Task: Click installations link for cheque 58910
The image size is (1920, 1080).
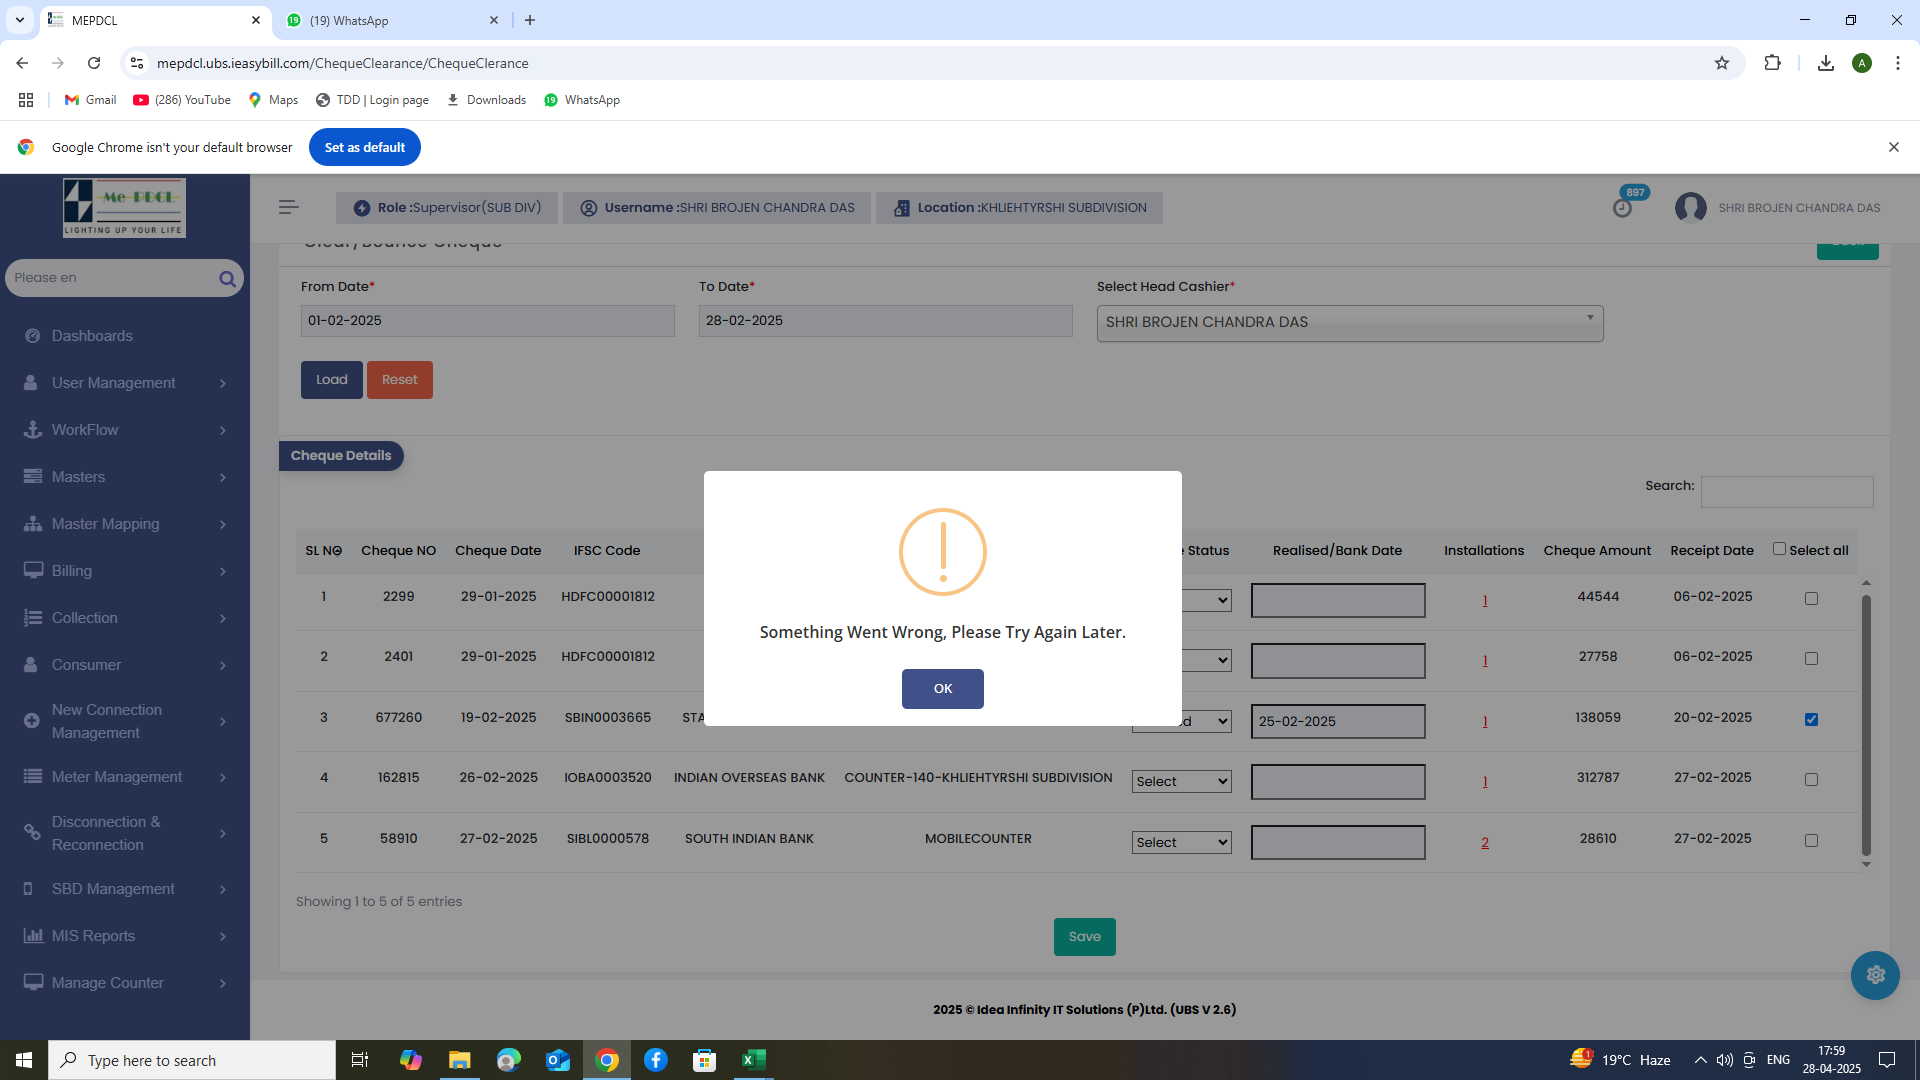Action: tap(1484, 843)
